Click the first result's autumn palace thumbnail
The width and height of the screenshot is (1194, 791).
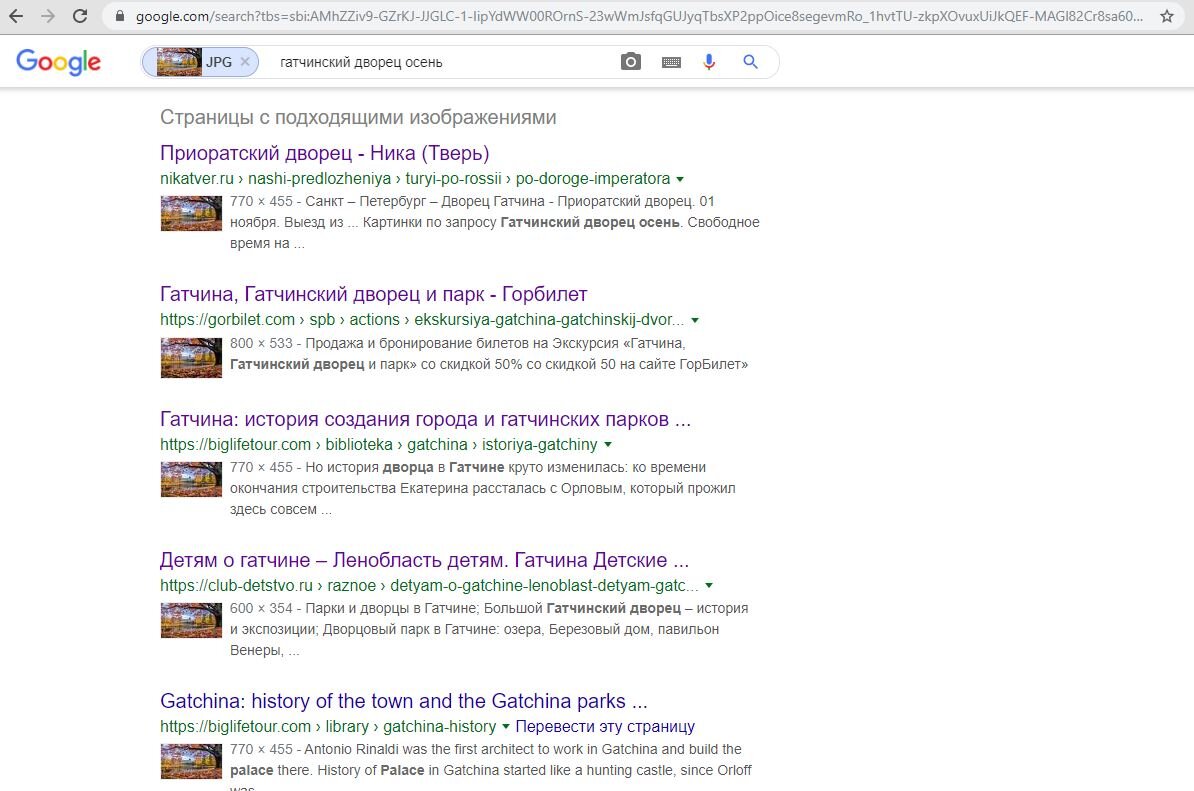coord(190,212)
